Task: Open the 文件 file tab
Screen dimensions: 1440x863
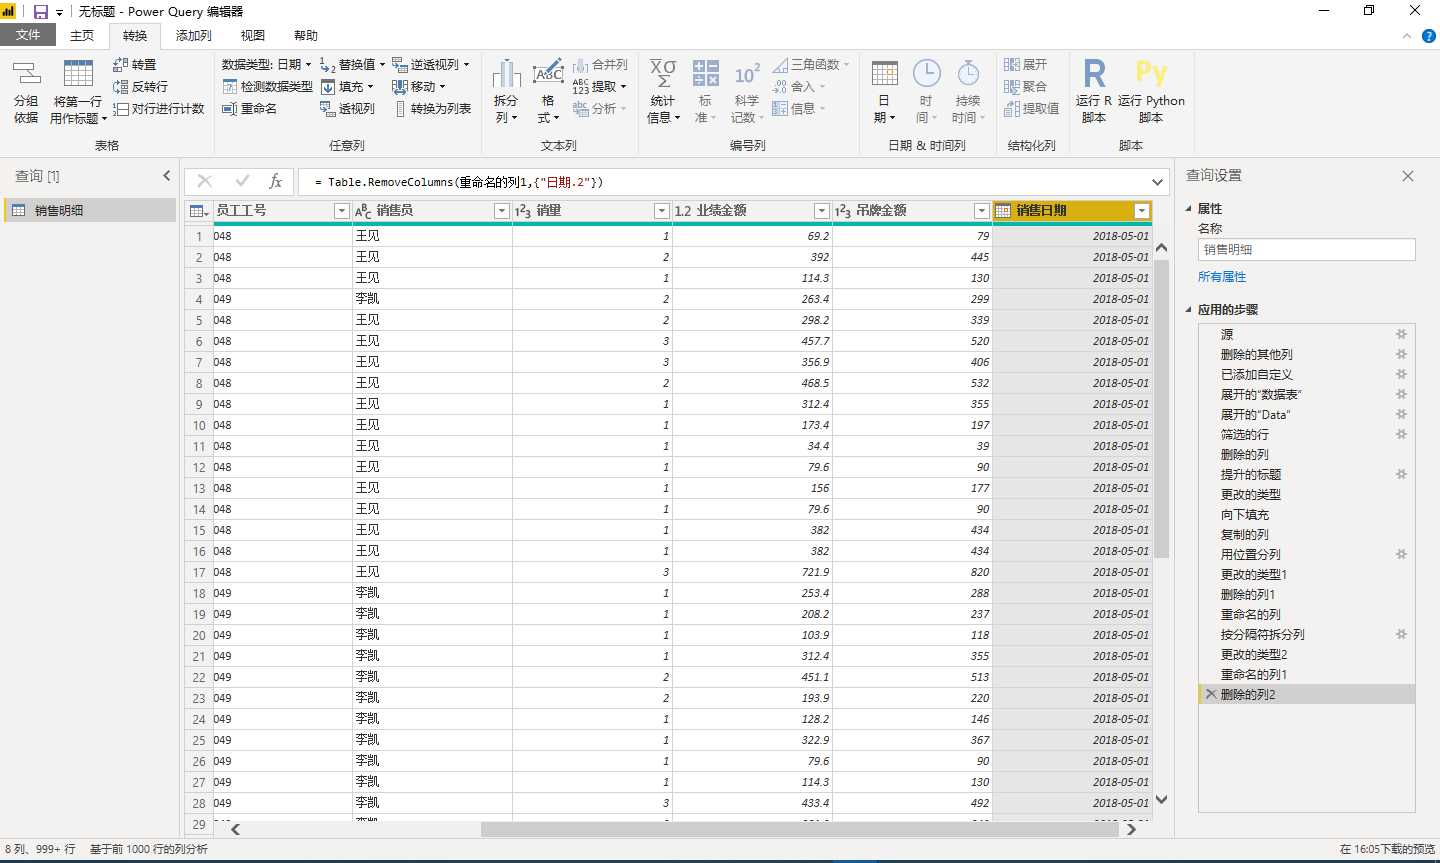Action: coord(28,35)
